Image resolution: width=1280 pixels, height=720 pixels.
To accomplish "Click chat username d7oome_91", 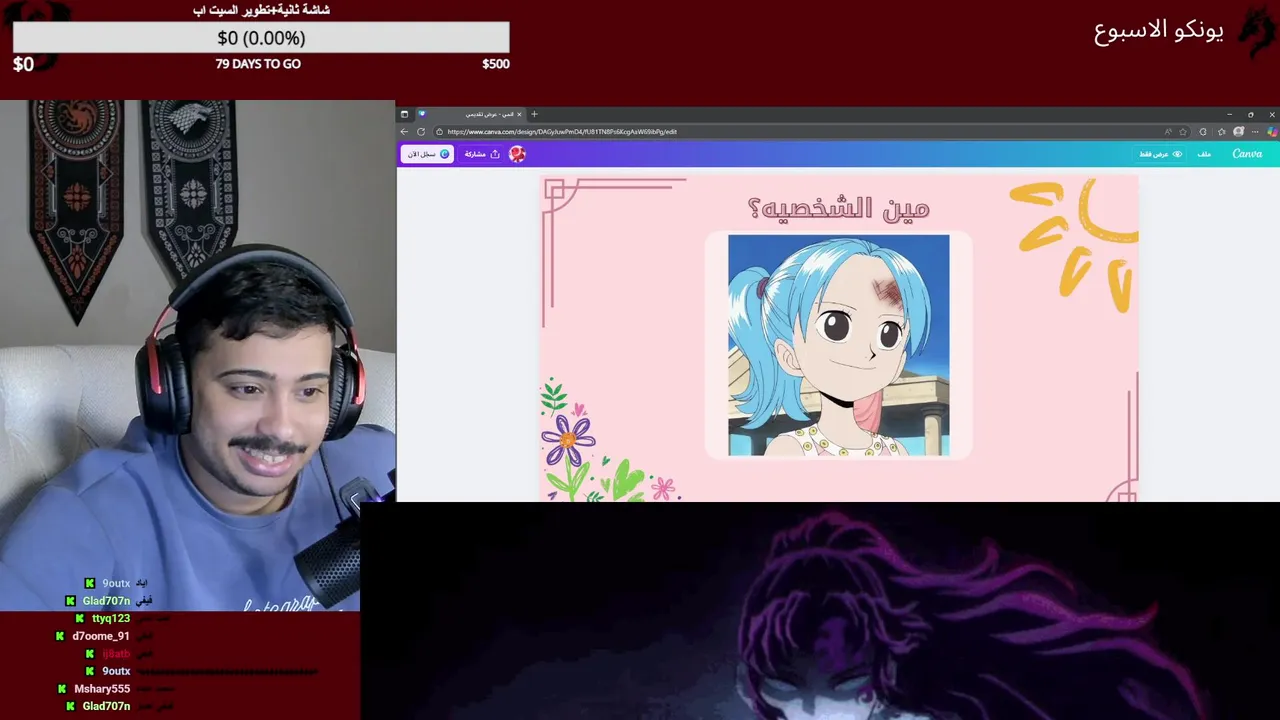I will 100,636.
